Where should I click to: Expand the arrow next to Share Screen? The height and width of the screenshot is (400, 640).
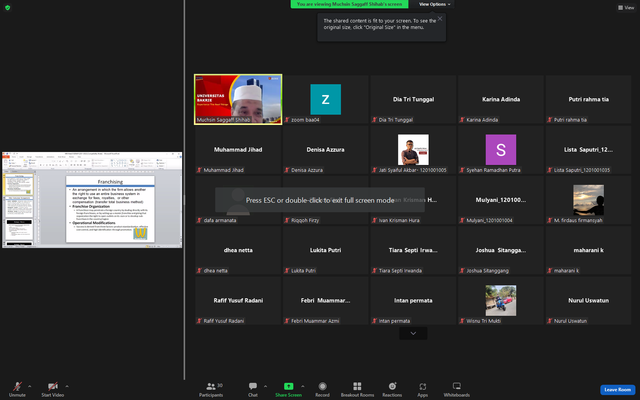[x=302, y=386]
